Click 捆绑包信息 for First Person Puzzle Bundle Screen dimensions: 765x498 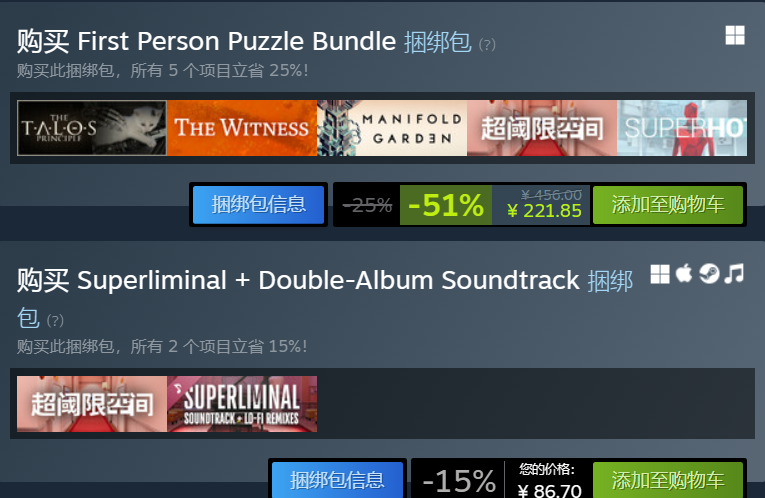[x=259, y=204]
